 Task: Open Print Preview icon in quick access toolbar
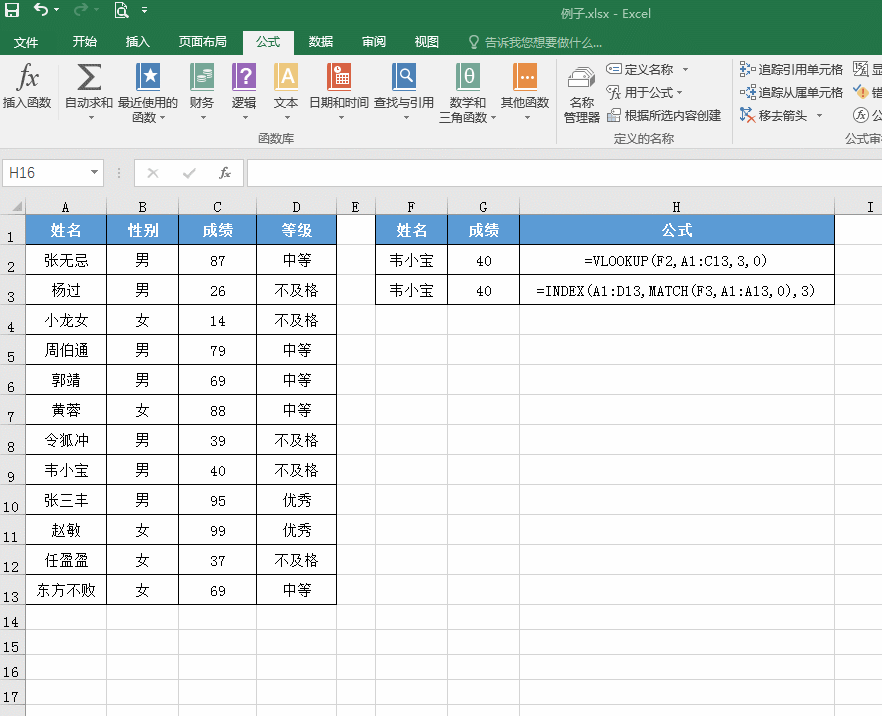pyautogui.click(x=122, y=10)
